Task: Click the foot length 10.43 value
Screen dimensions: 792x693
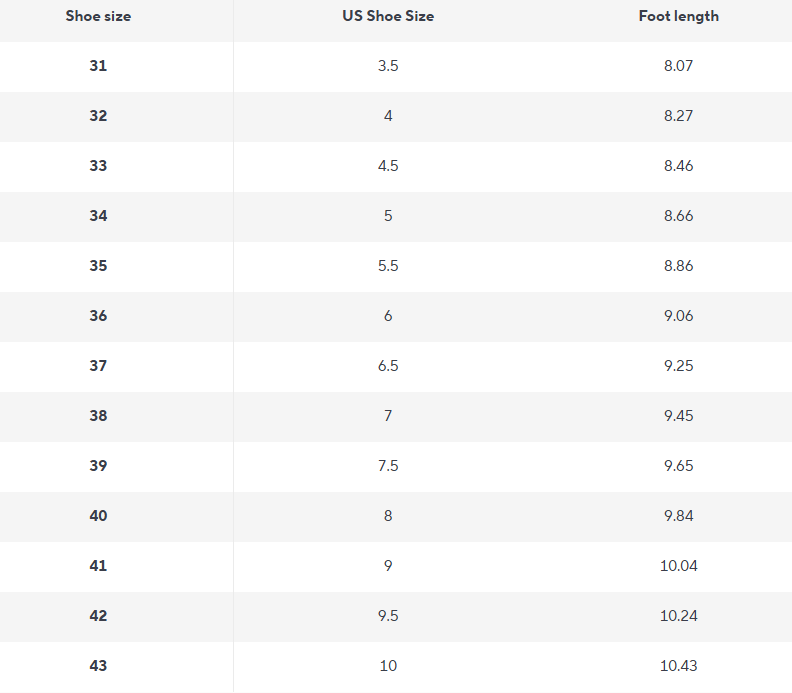Action: 678,666
